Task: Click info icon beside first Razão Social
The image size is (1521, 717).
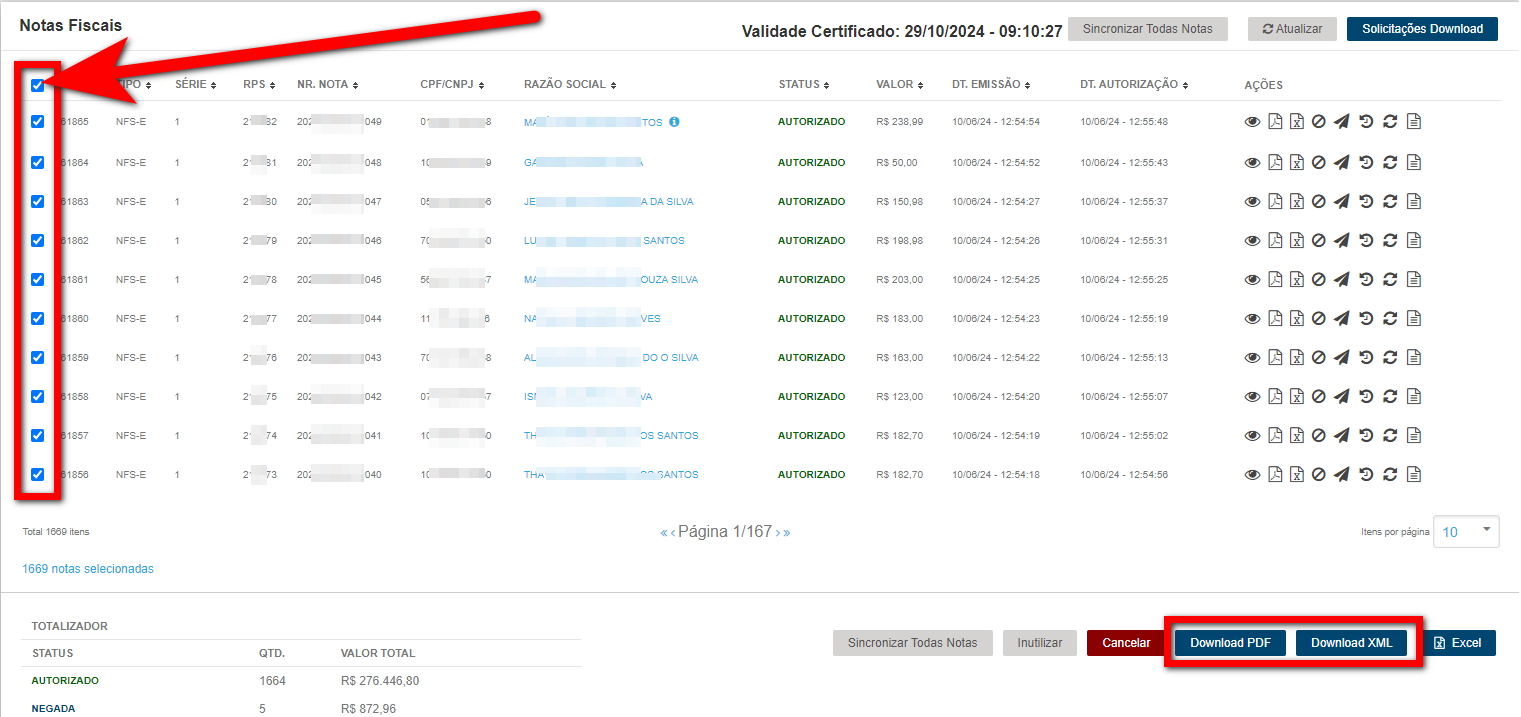Action: (x=674, y=122)
